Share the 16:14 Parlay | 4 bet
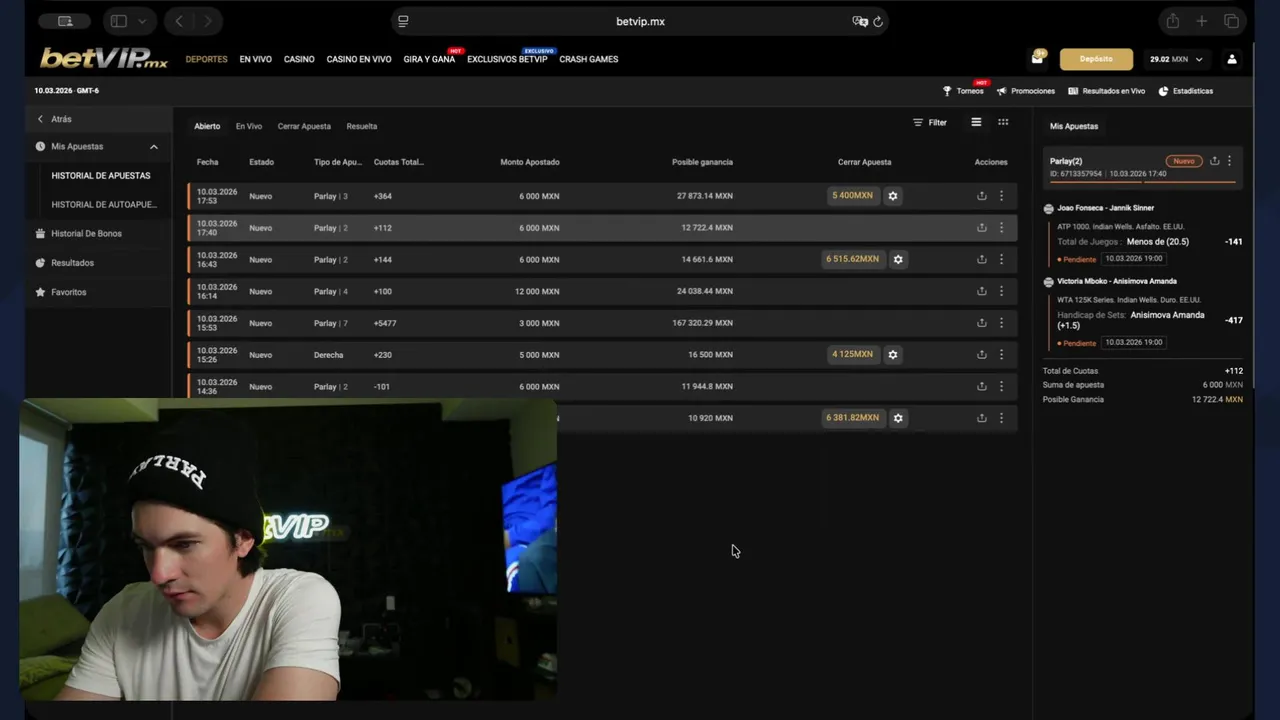 pyautogui.click(x=982, y=291)
